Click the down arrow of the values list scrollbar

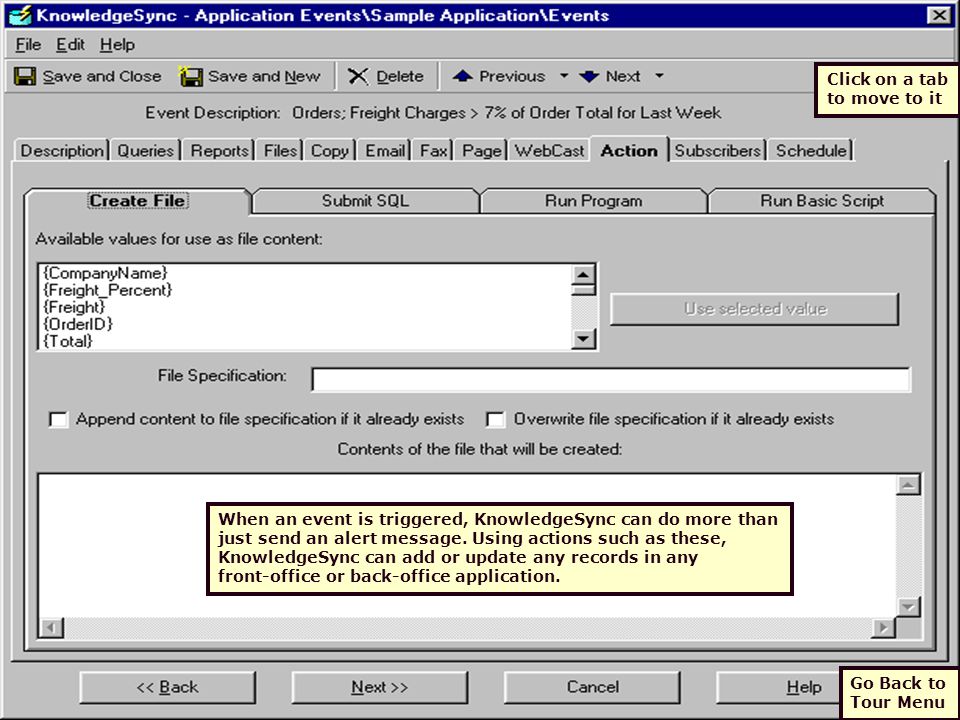(583, 339)
